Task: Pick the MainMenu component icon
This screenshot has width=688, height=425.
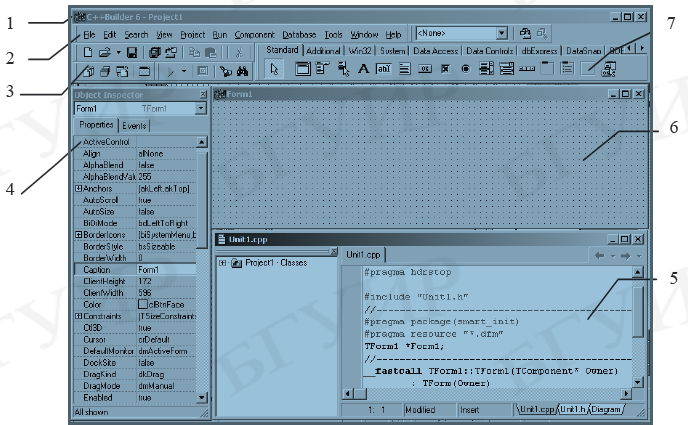Action: [x=322, y=69]
